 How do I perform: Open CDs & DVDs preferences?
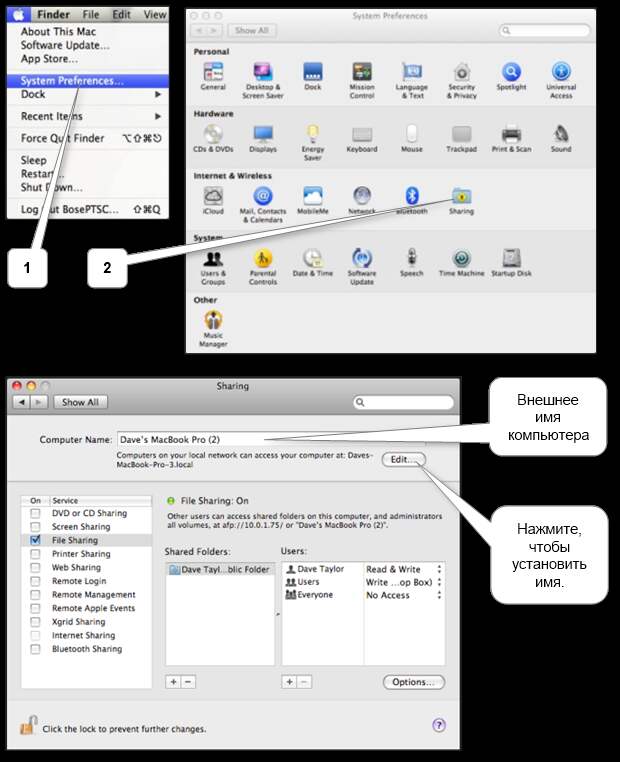coord(213,134)
